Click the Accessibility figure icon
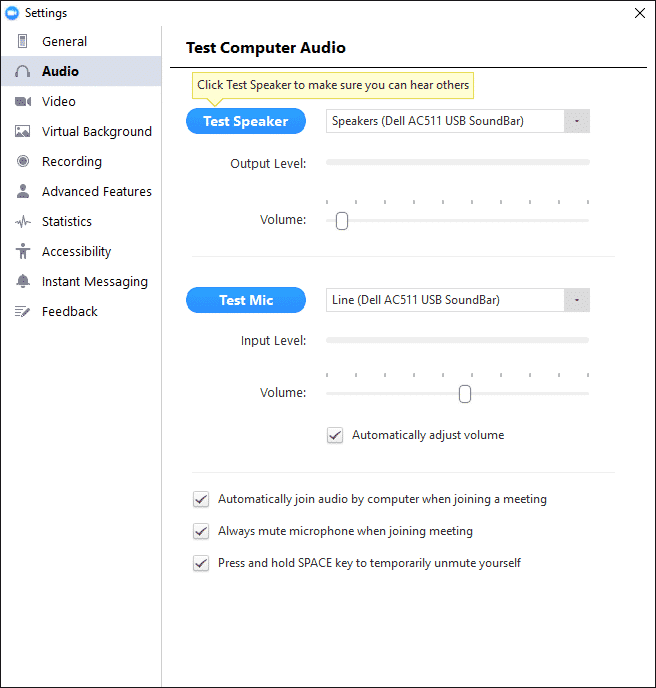This screenshot has width=656, height=688. point(23,251)
